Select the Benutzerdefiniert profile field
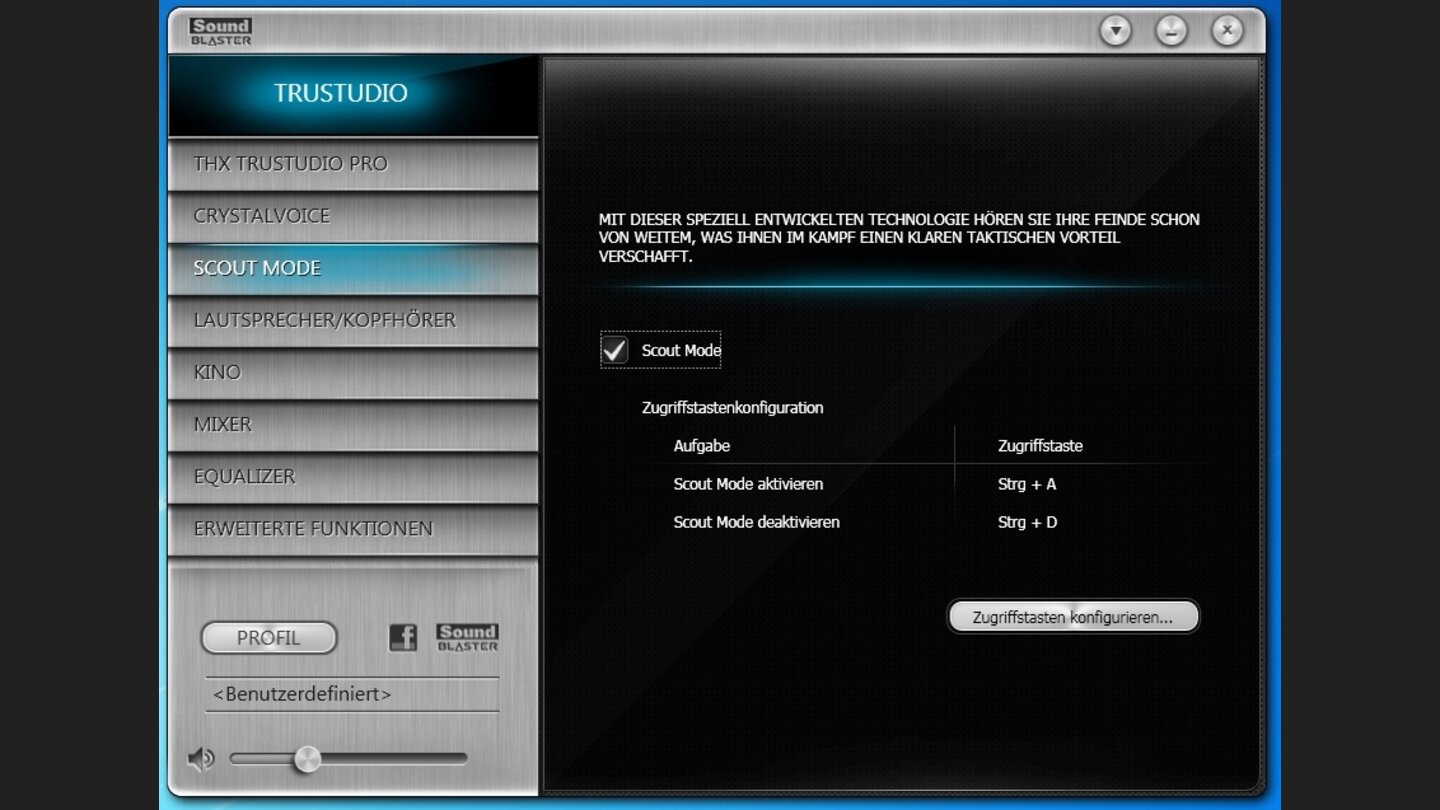This screenshot has width=1440, height=810. [352, 694]
